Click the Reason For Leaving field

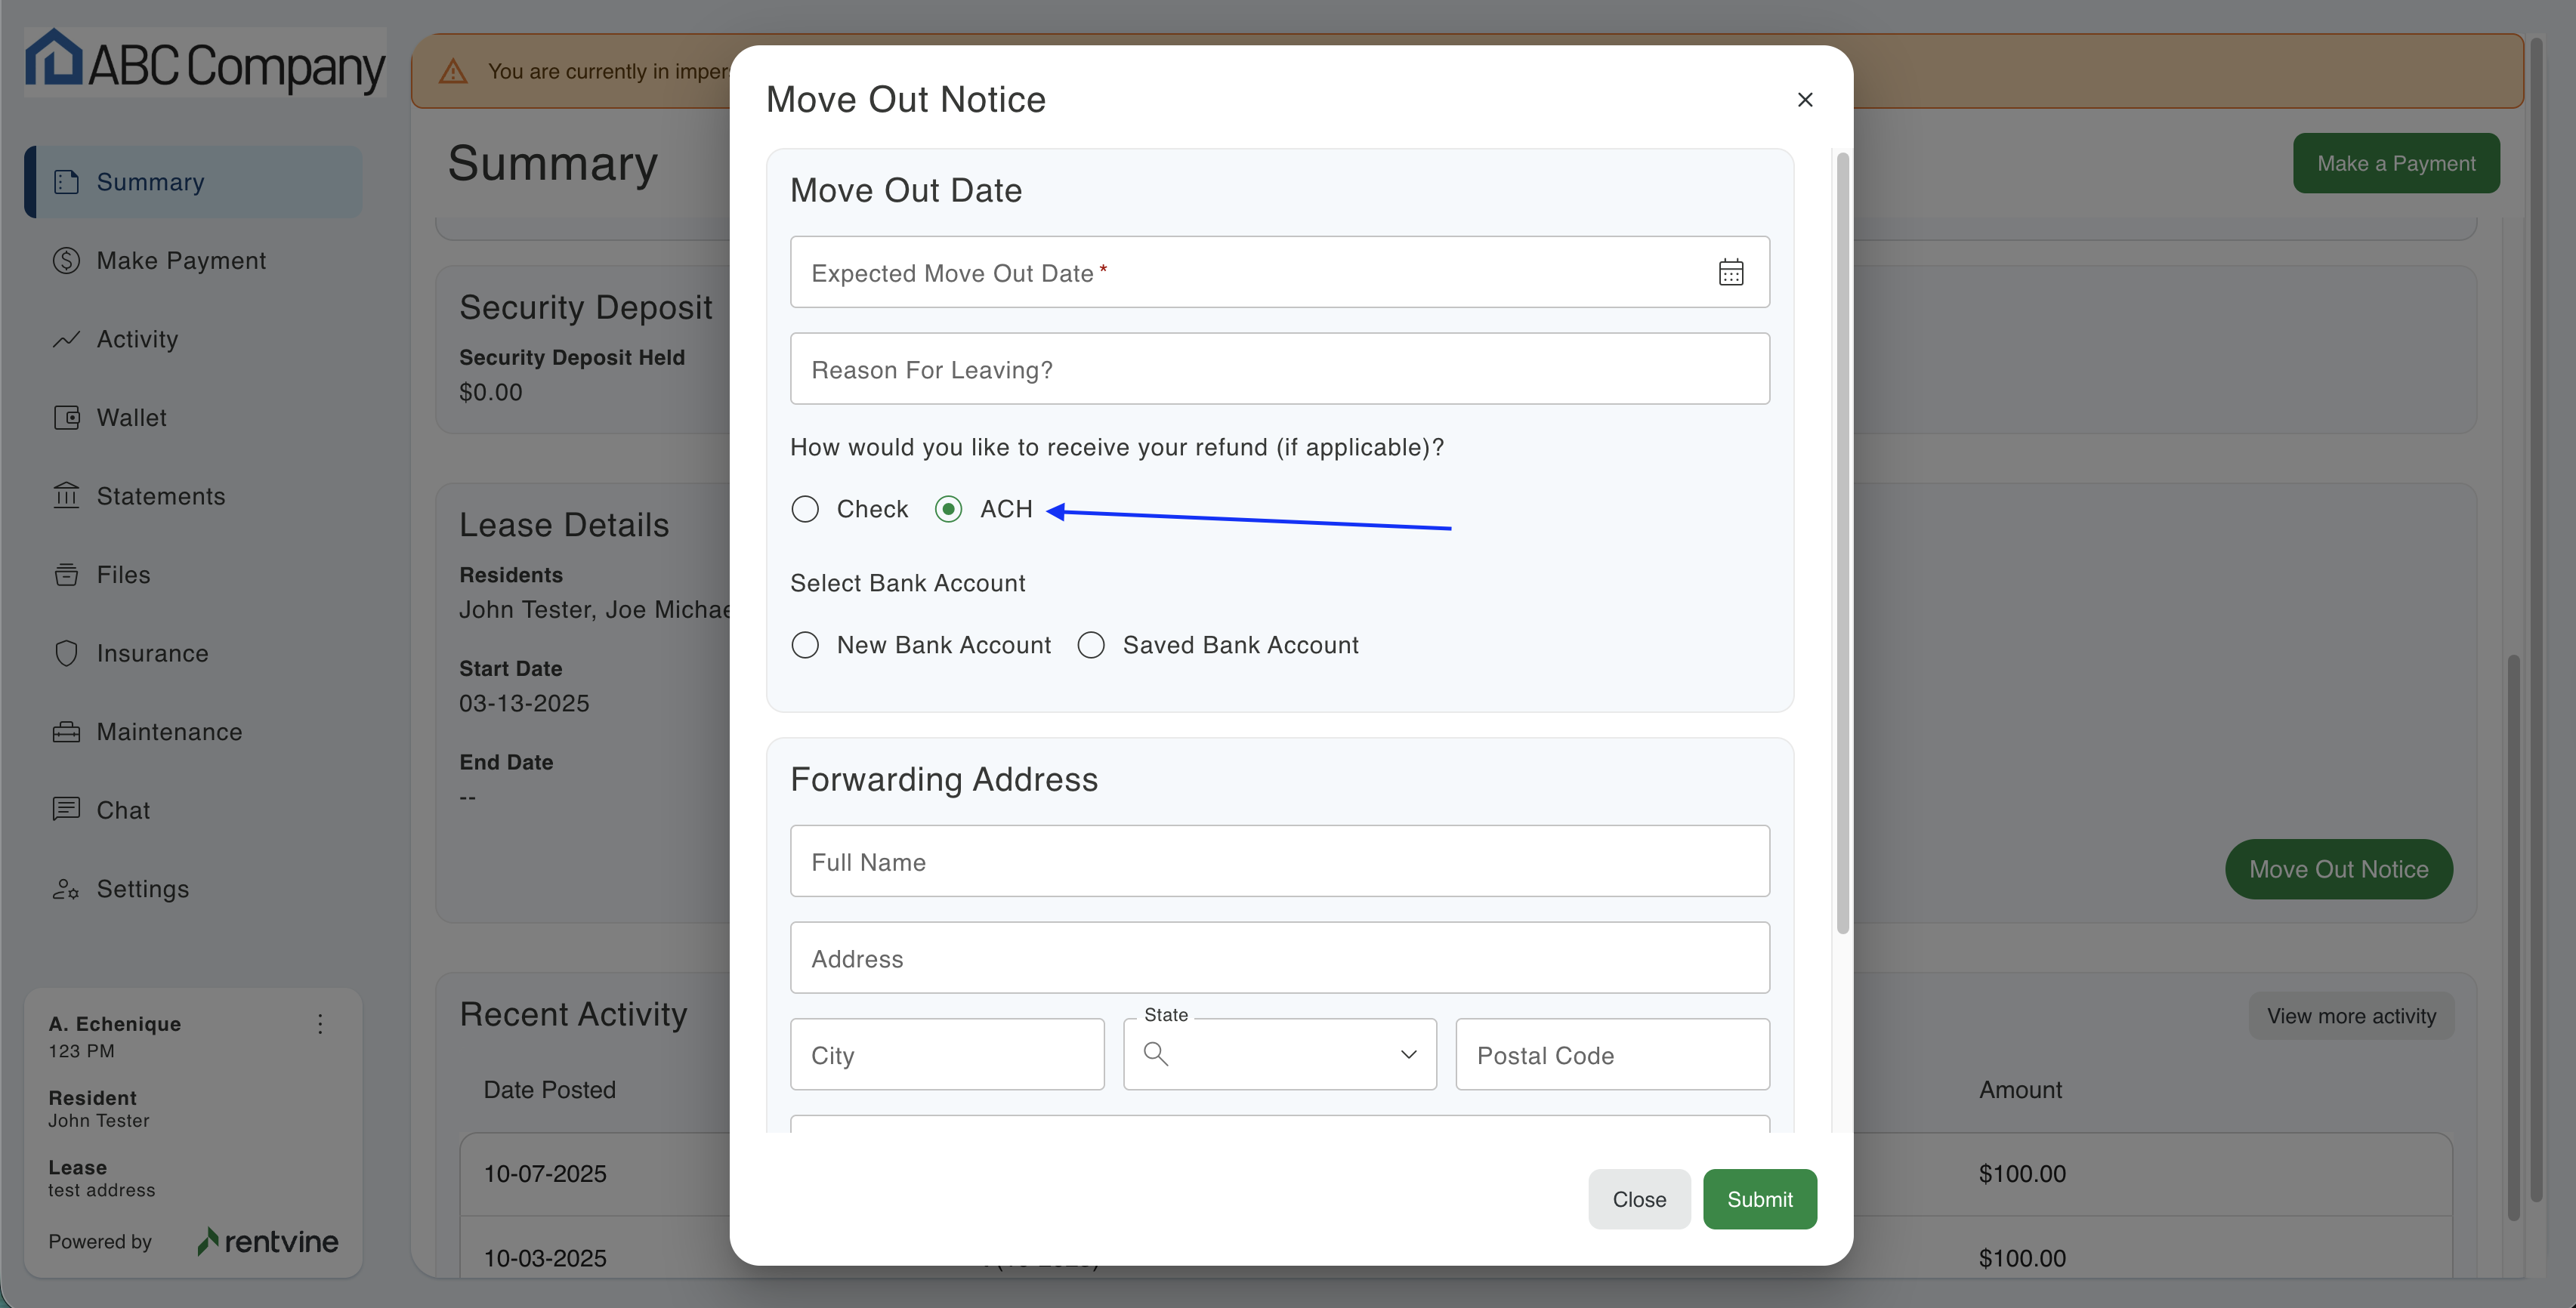pos(1279,369)
